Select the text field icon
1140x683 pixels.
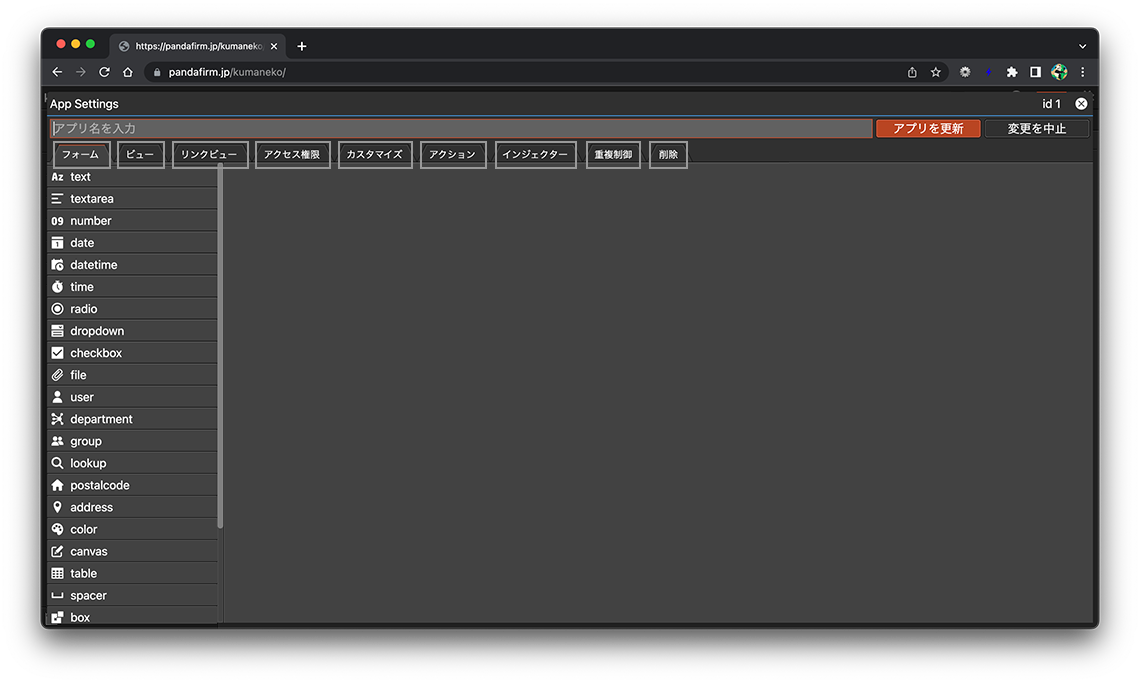(x=57, y=177)
